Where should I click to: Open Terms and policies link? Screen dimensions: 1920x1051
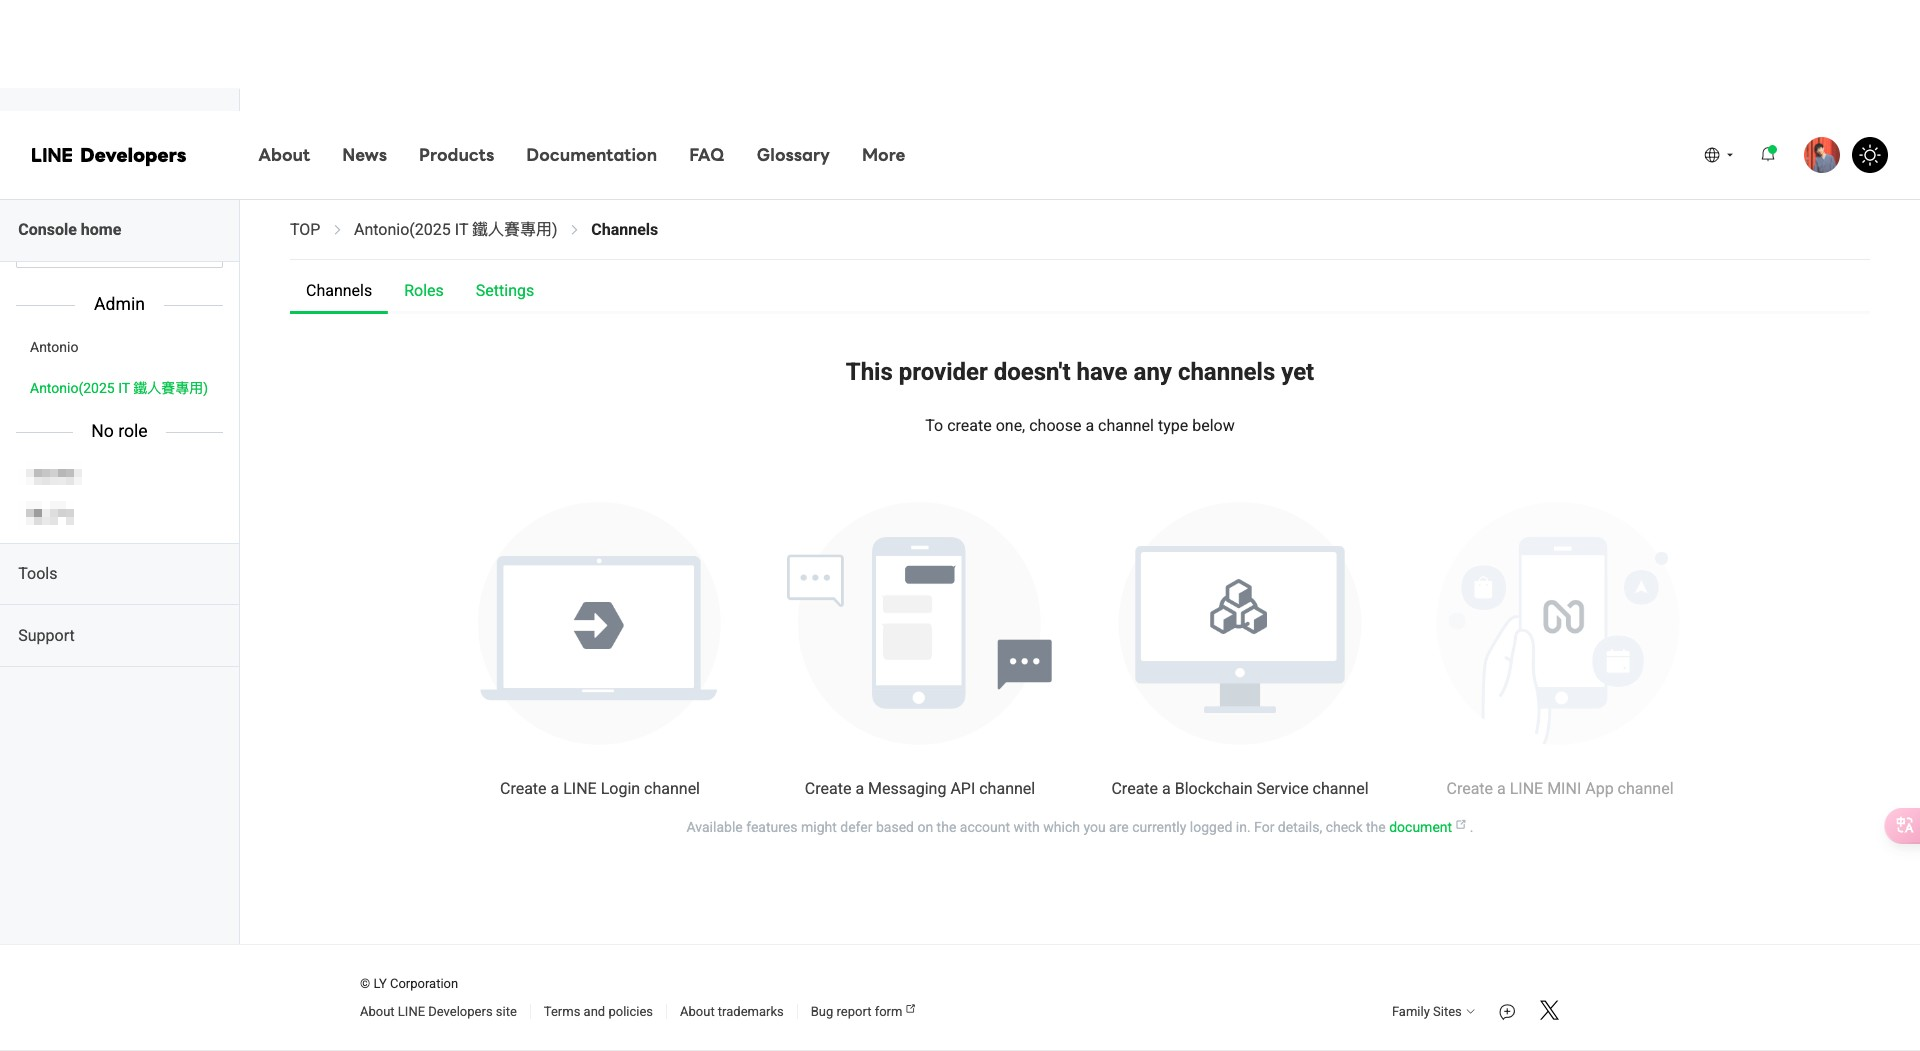[598, 1011]
